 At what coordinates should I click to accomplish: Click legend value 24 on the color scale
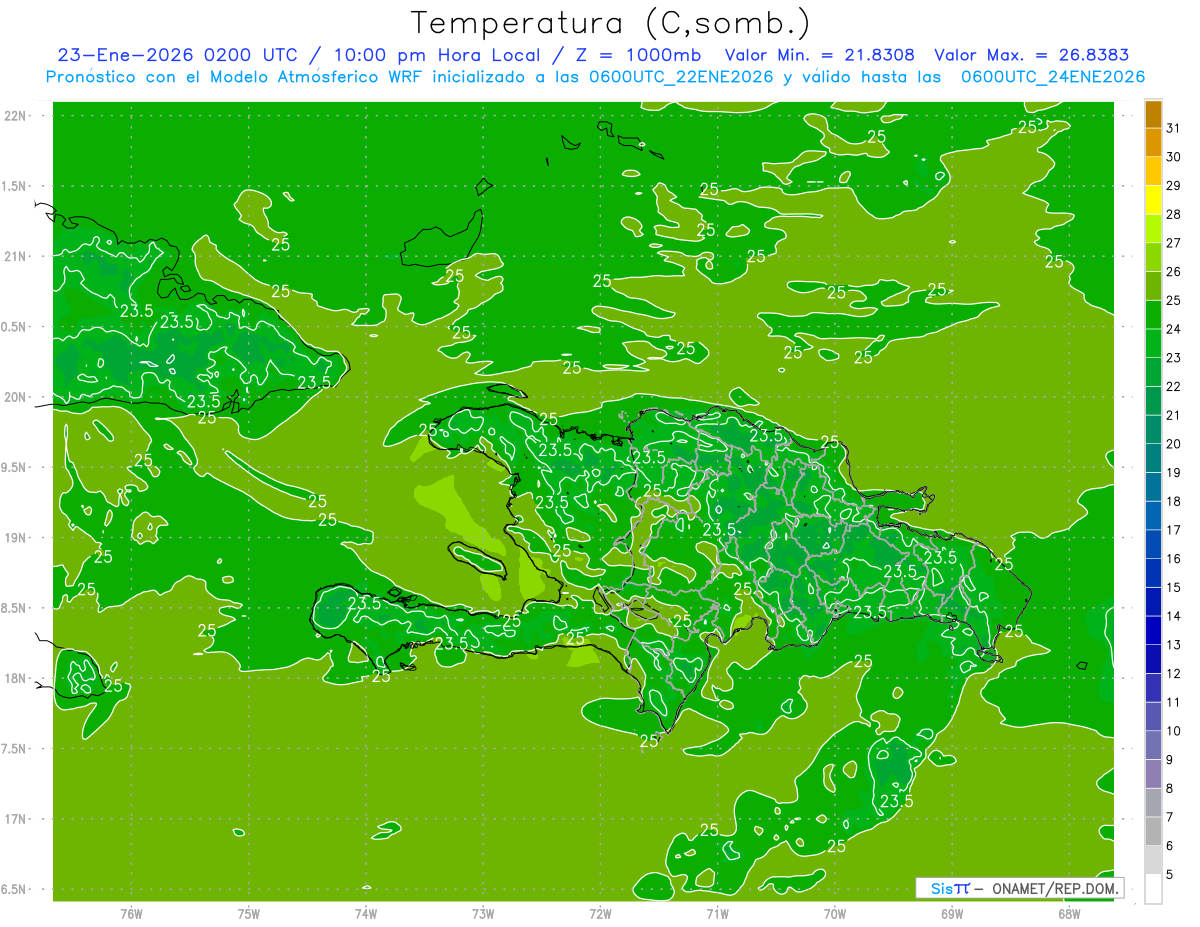coord(1173,329)
